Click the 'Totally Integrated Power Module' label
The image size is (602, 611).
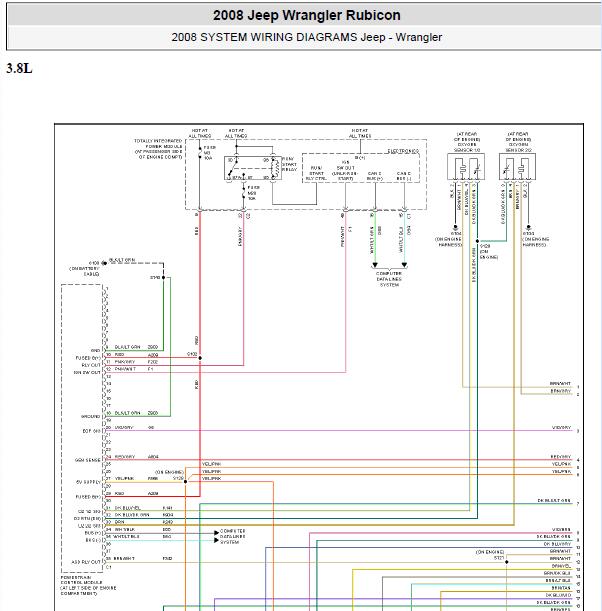(x=158, y=148)
